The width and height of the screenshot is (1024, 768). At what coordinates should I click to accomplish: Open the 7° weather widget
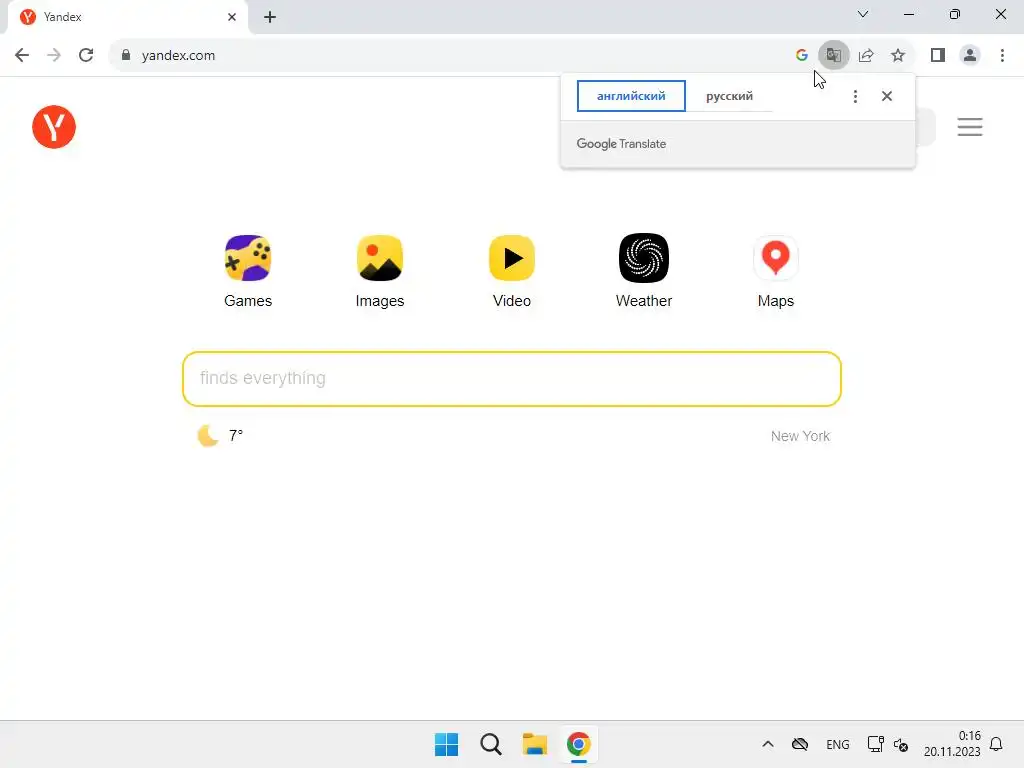(220, 436)
